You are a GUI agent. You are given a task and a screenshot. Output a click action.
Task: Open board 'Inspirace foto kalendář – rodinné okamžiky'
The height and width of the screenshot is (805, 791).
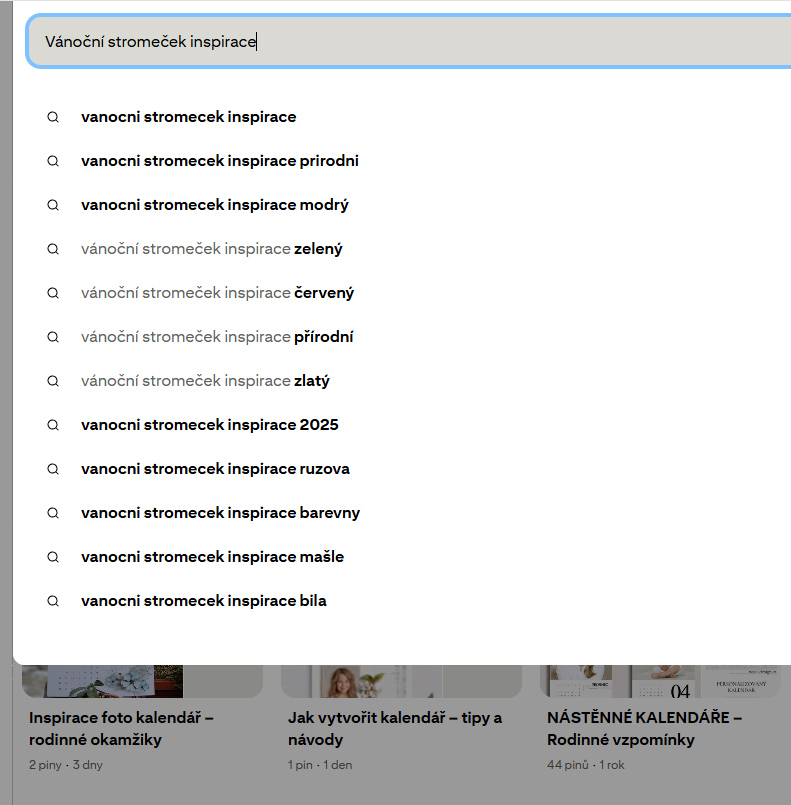coord(121,728)
